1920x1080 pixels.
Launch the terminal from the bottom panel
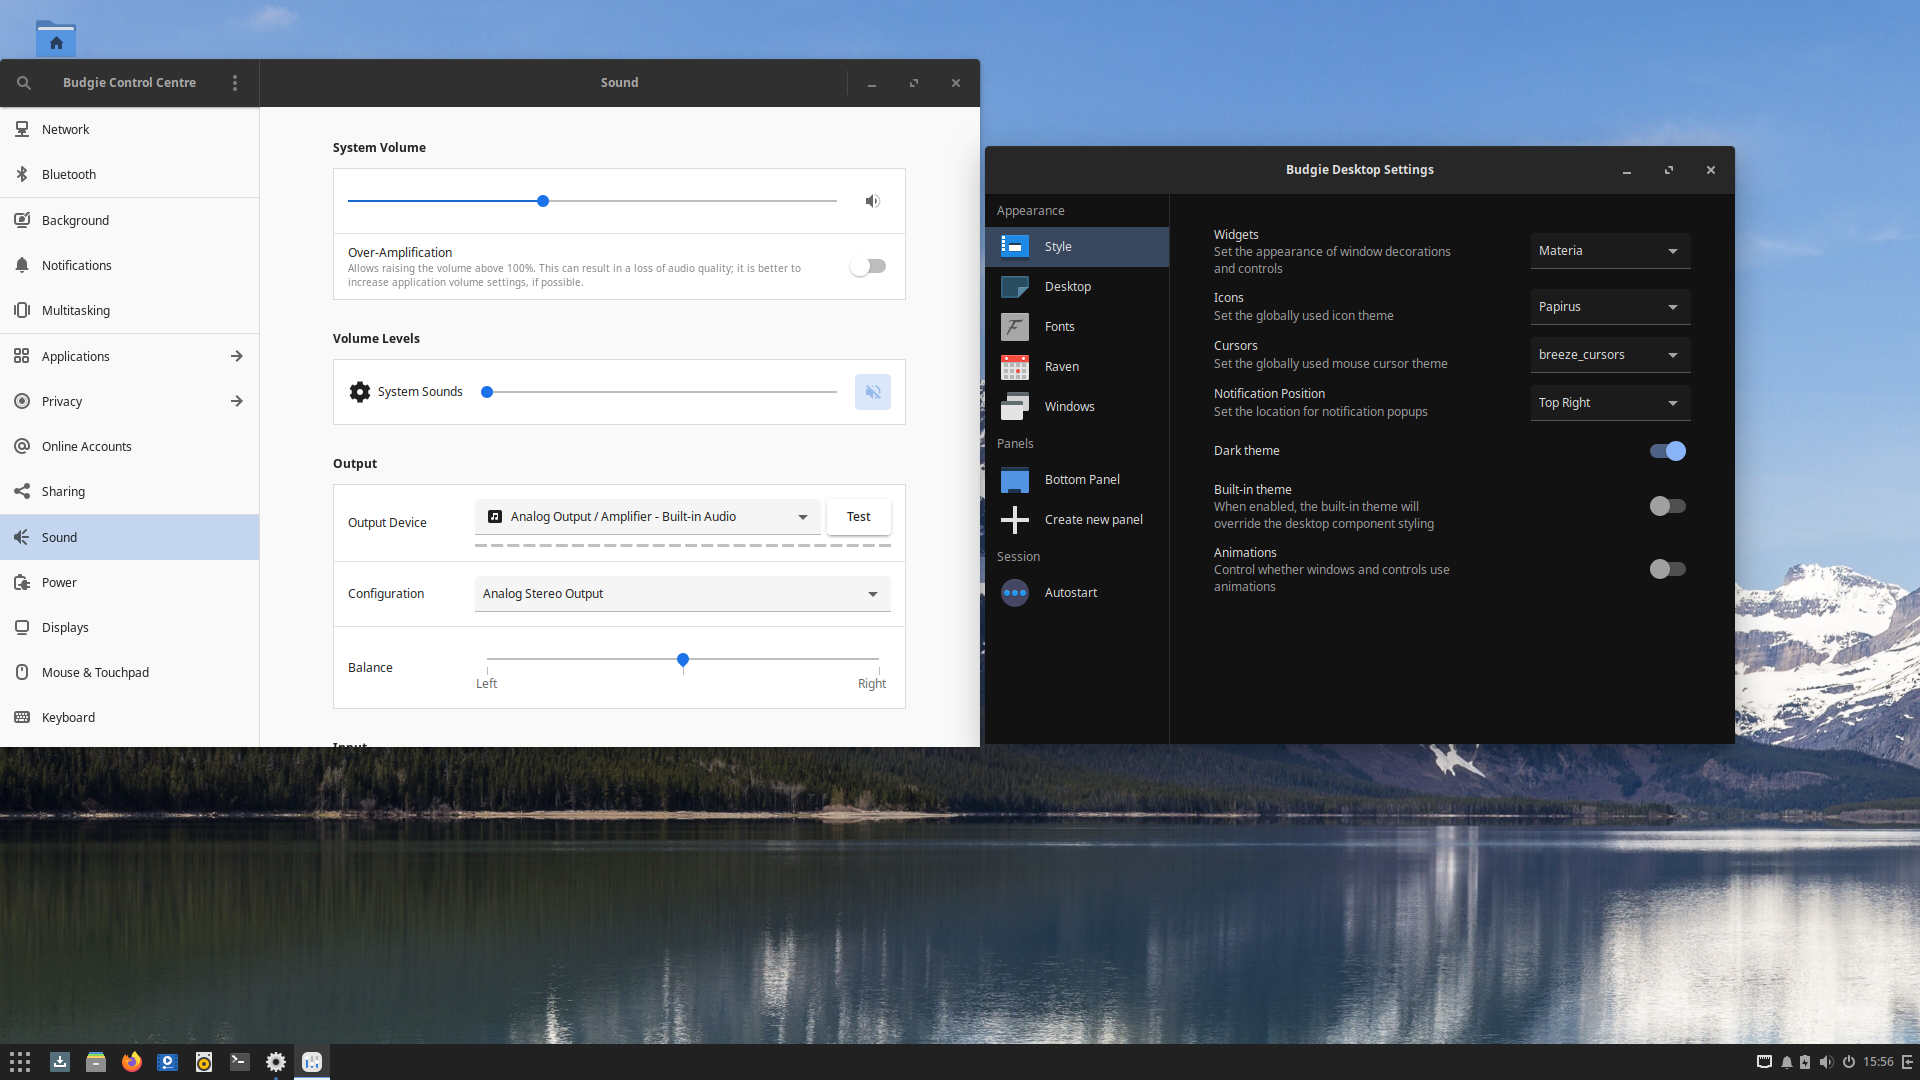point(240,1062)
